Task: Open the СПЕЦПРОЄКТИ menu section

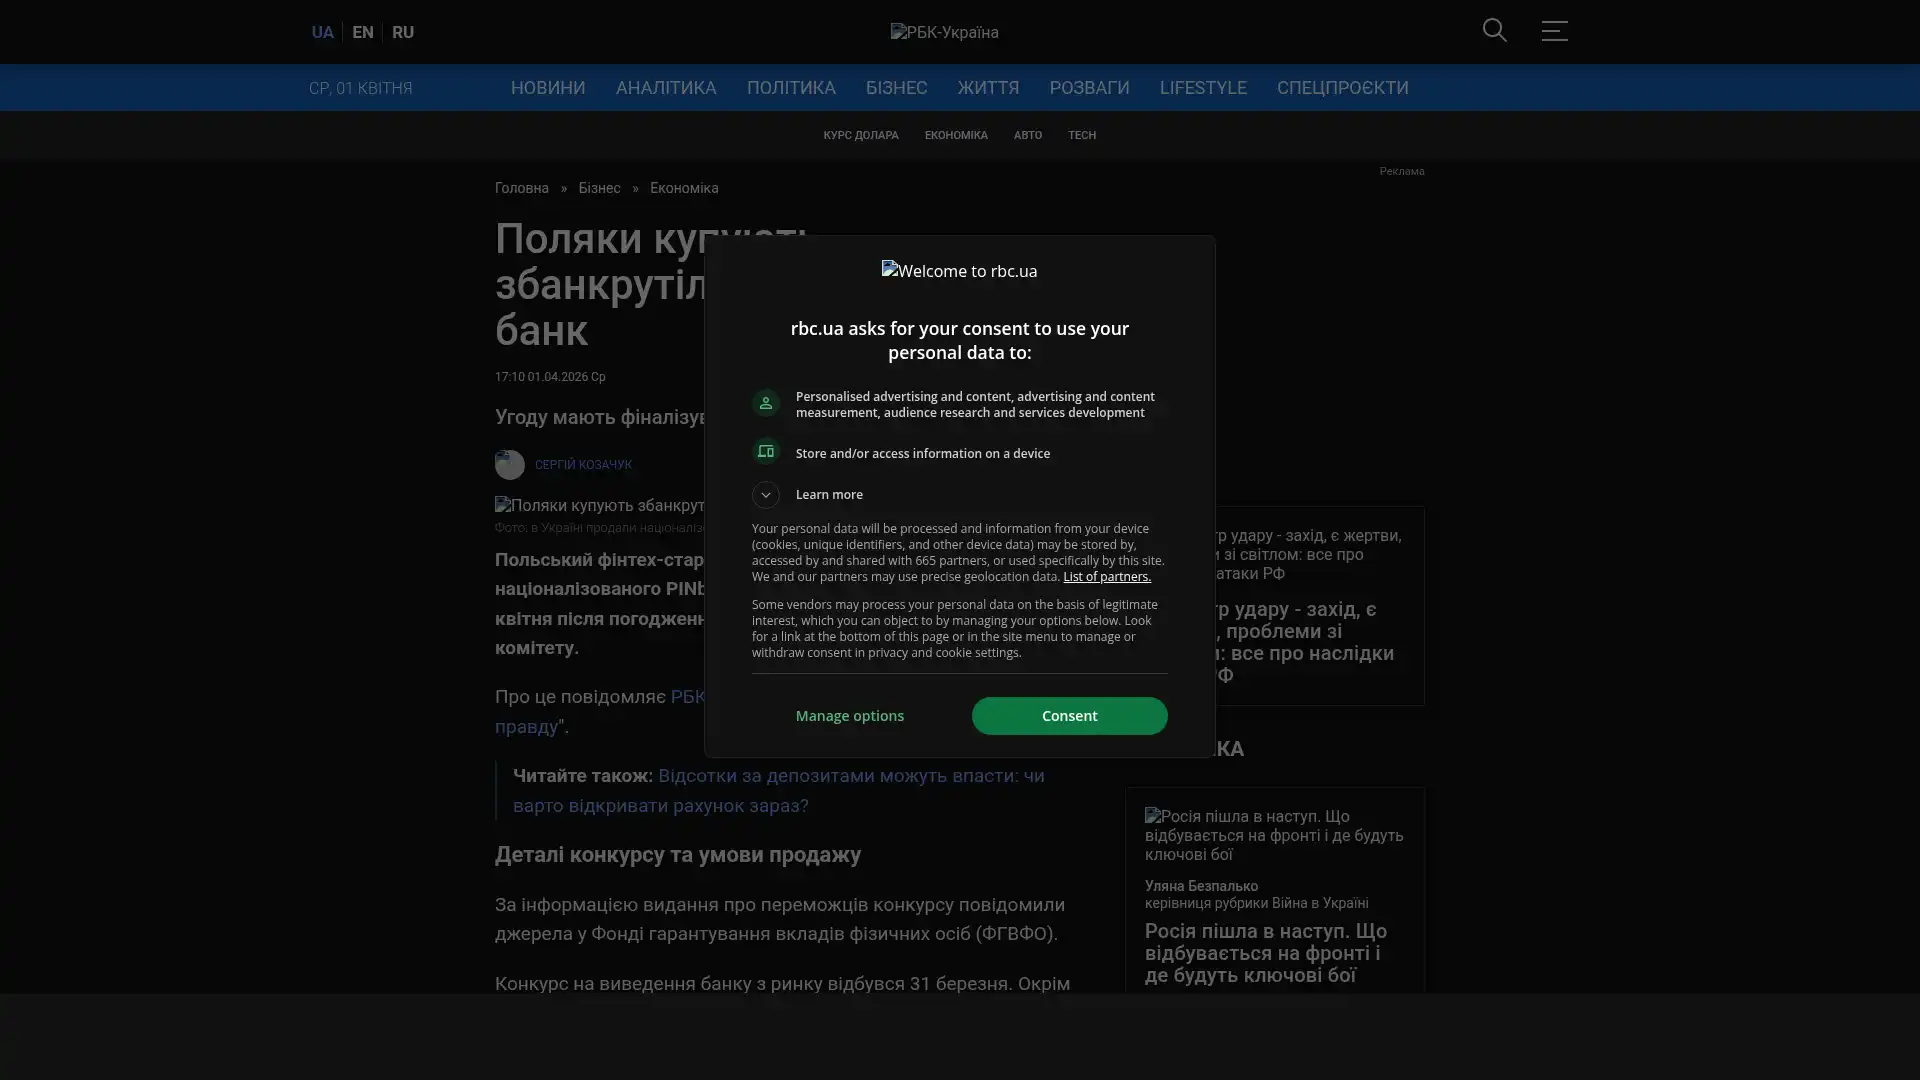Action: click(x=1342, y=88)
